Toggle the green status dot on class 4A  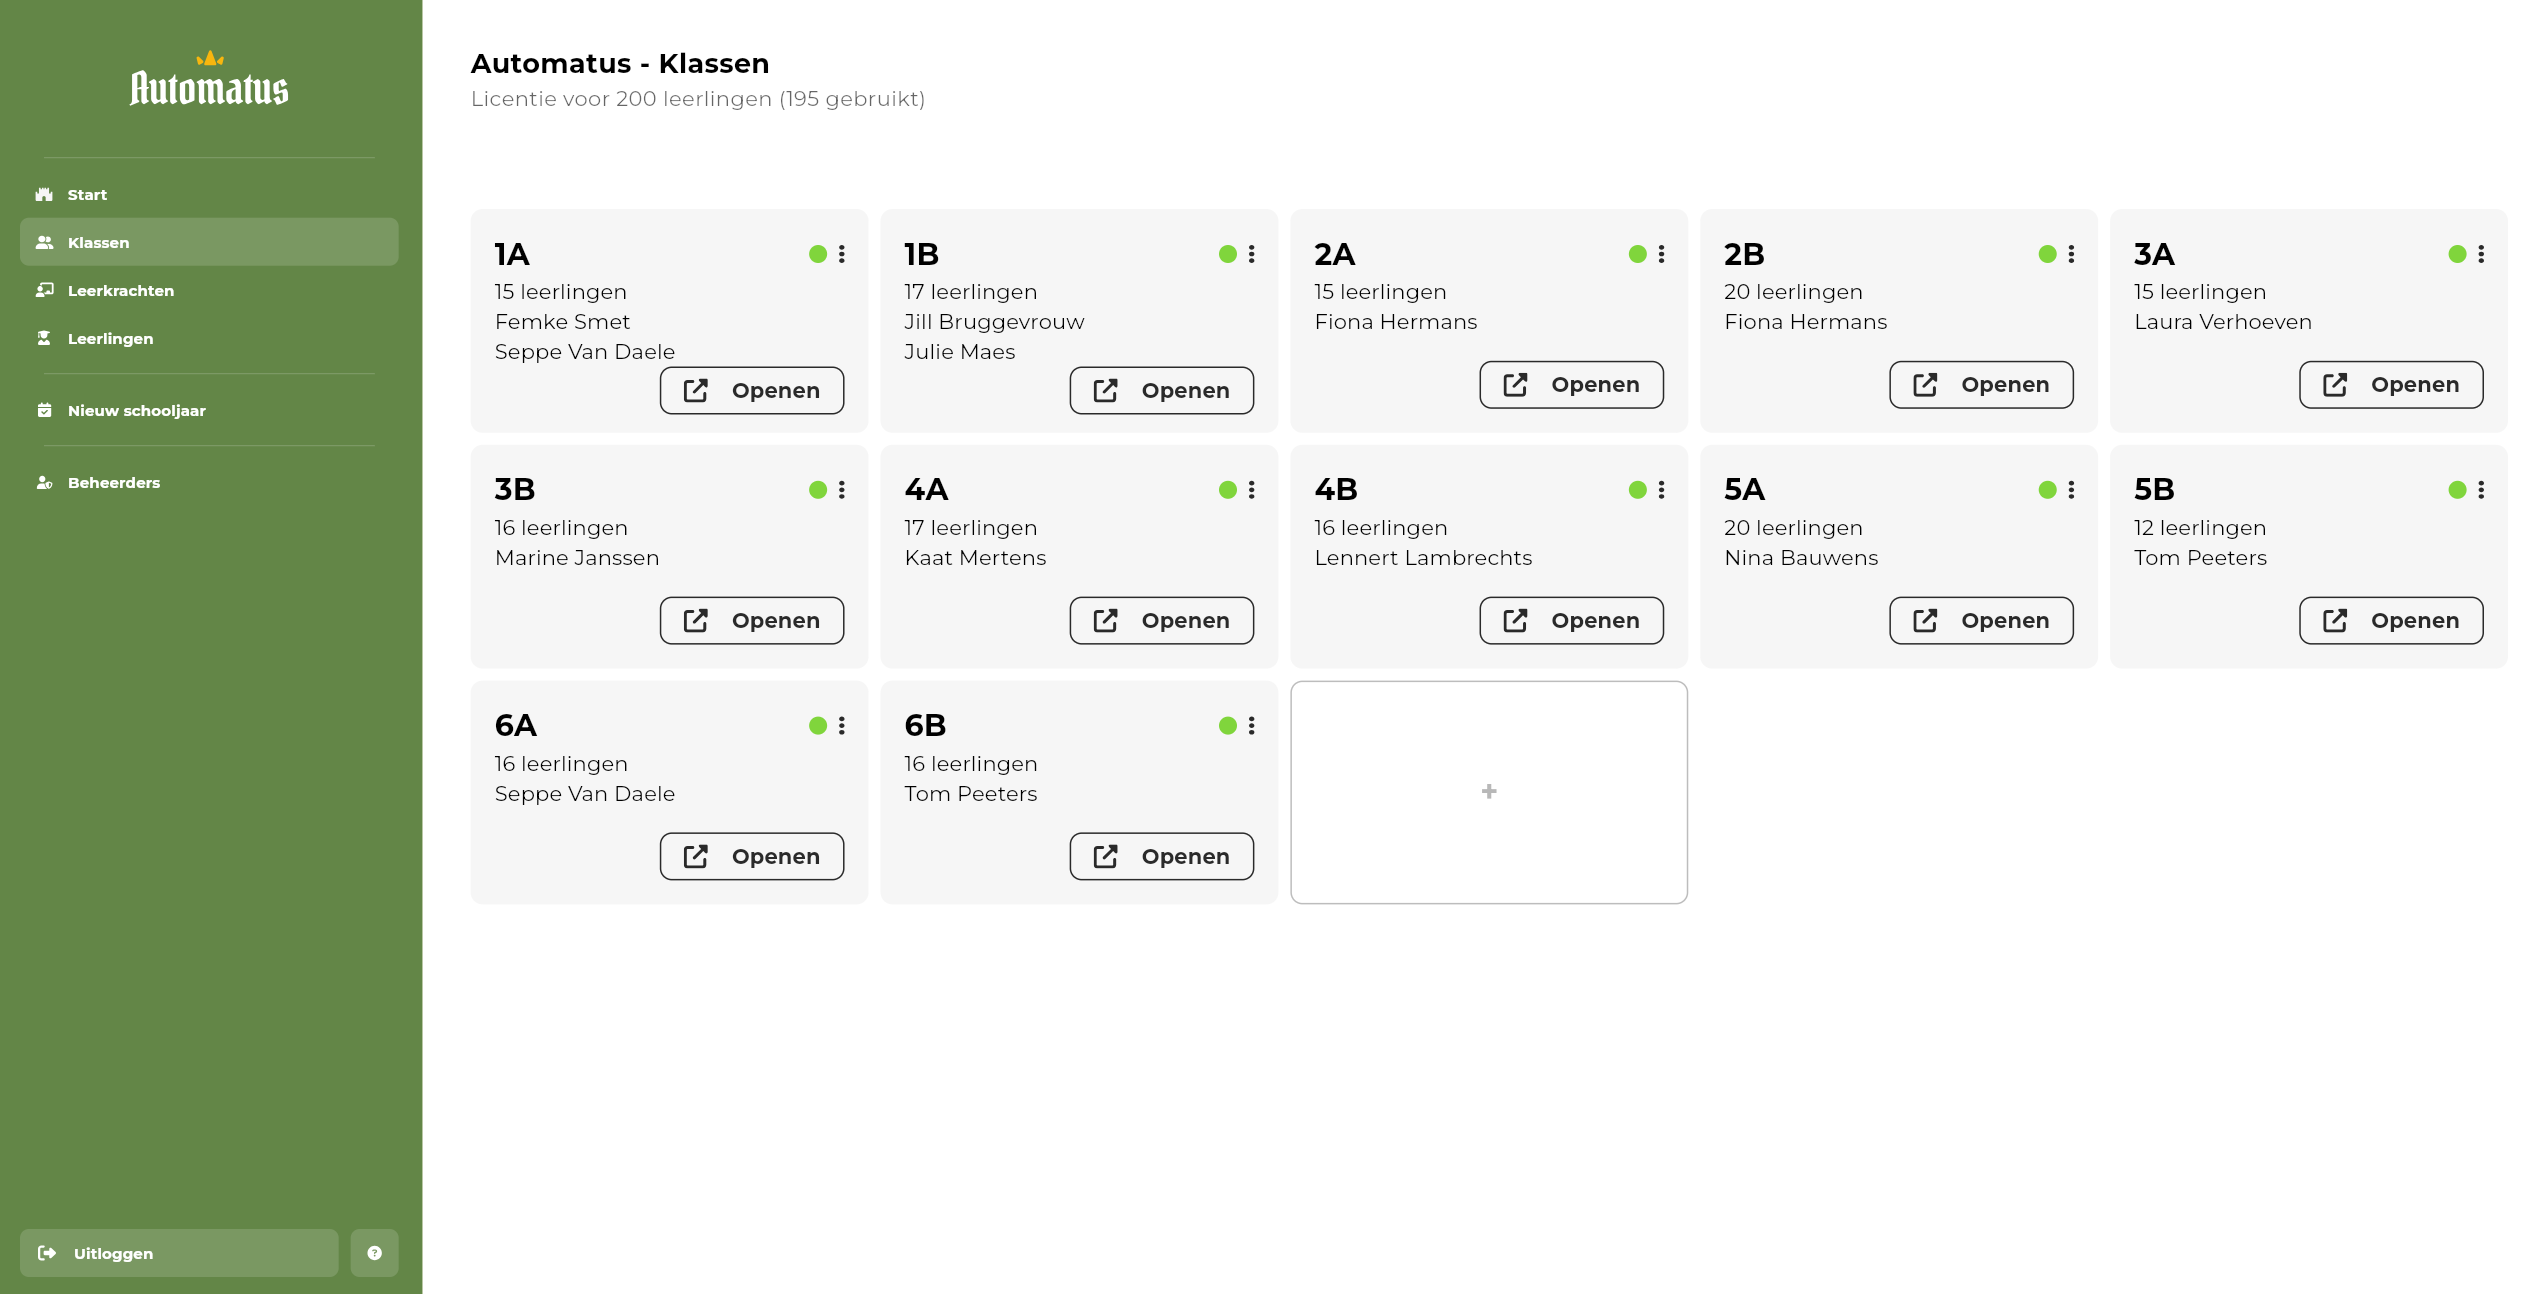(x=1228, y=490)
